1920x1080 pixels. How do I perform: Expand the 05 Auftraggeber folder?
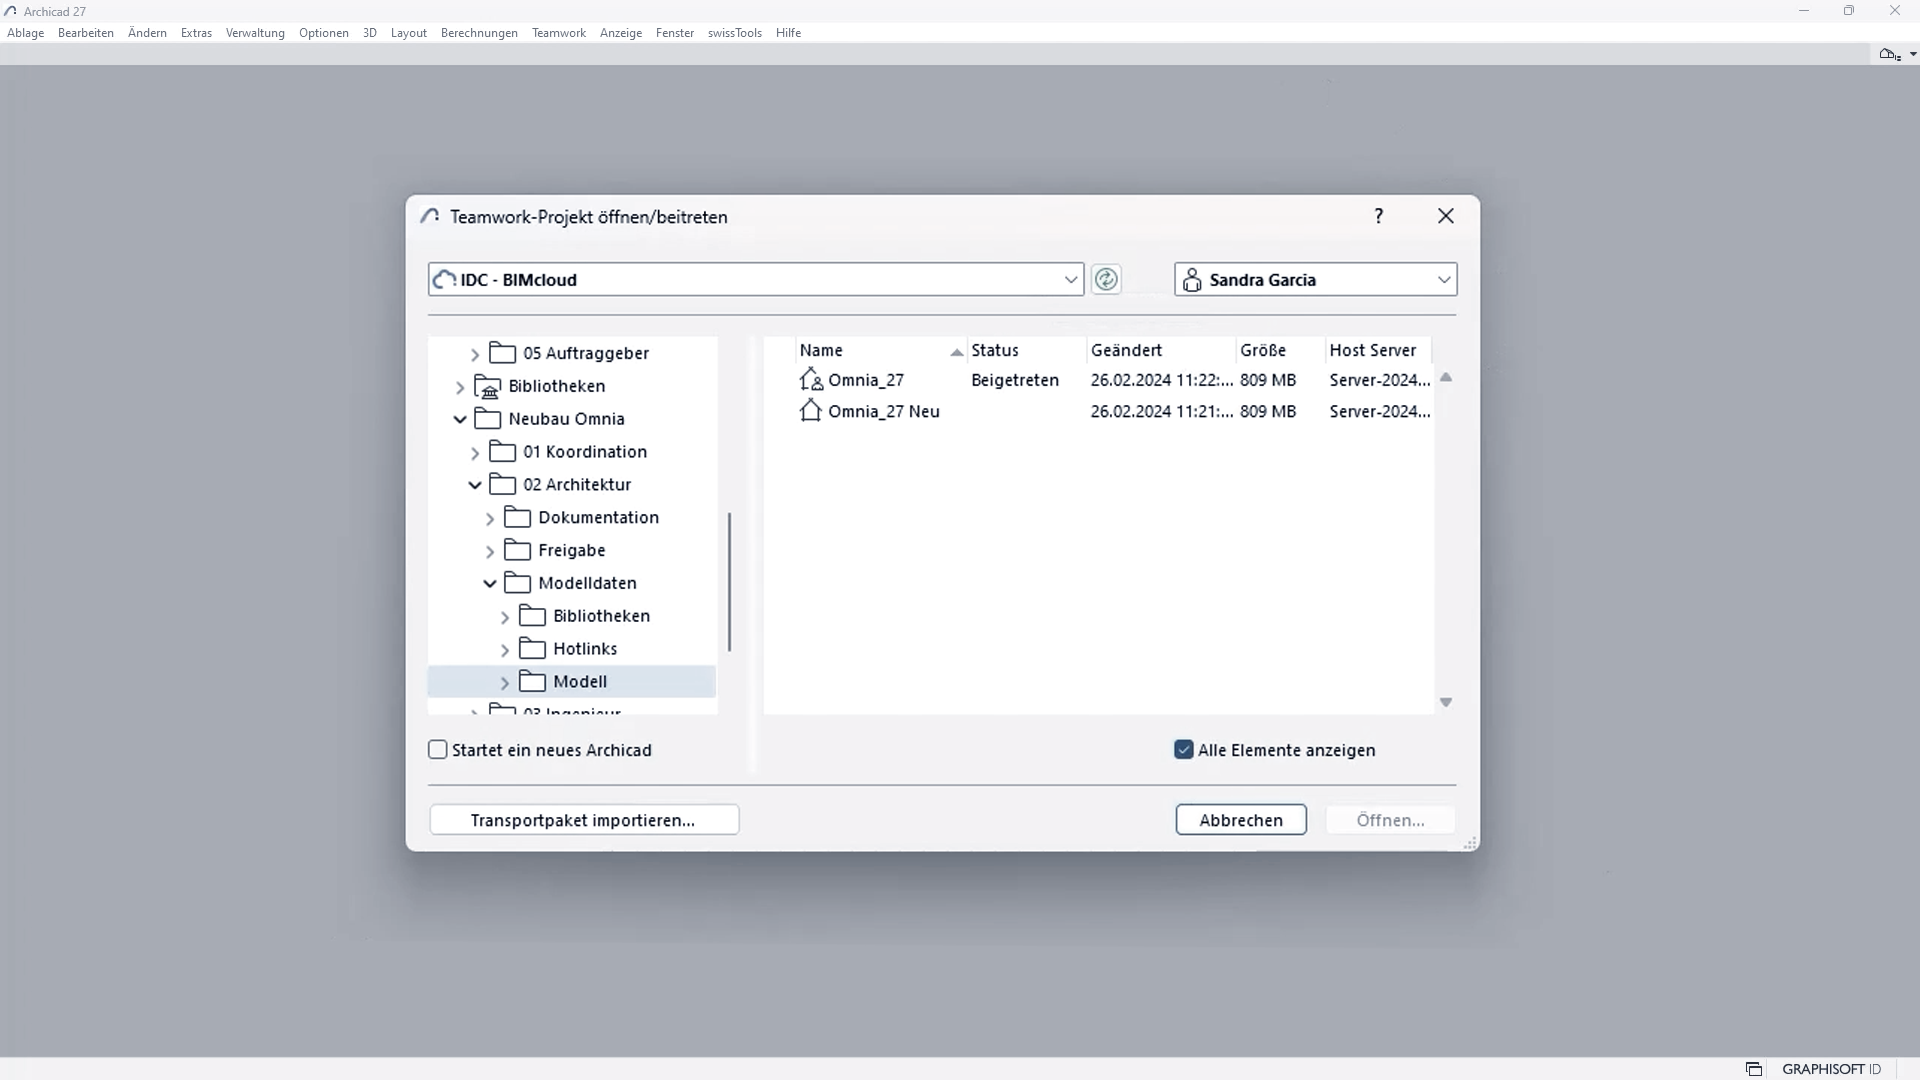(x=475, y=354)
